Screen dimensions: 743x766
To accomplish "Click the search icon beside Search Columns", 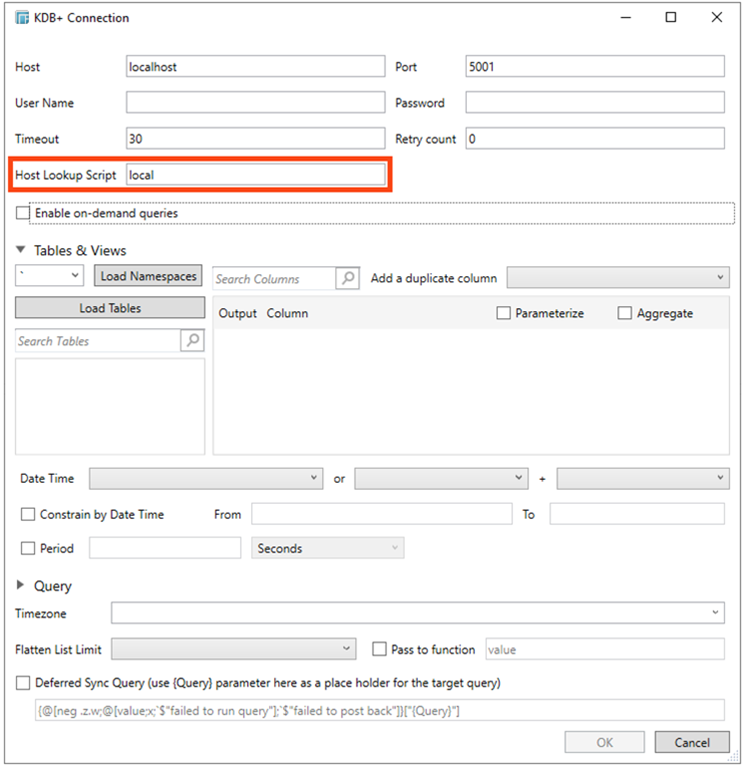I will point(347,279).
